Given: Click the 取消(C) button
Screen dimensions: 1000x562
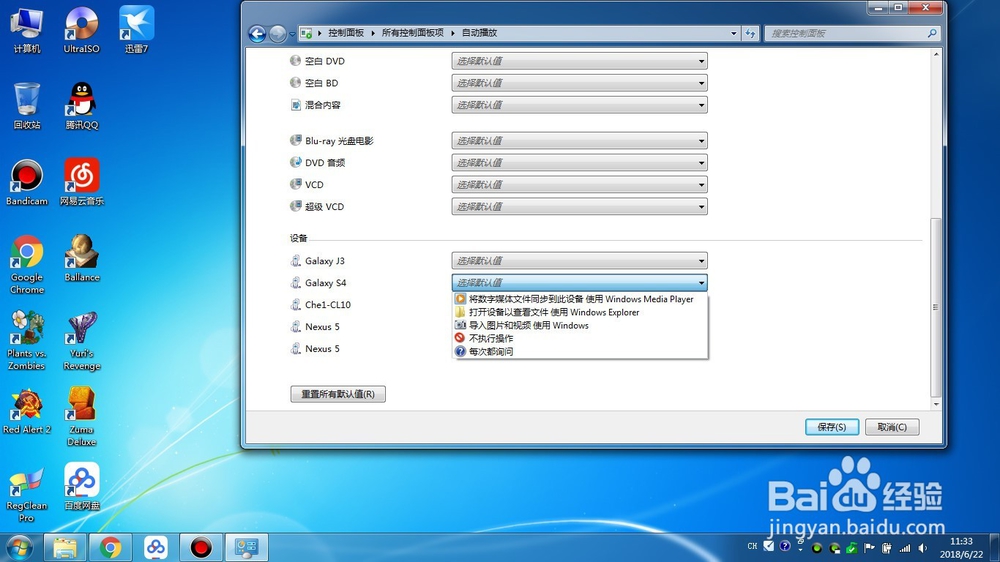Looking at the screenshot, I should 892,427.
